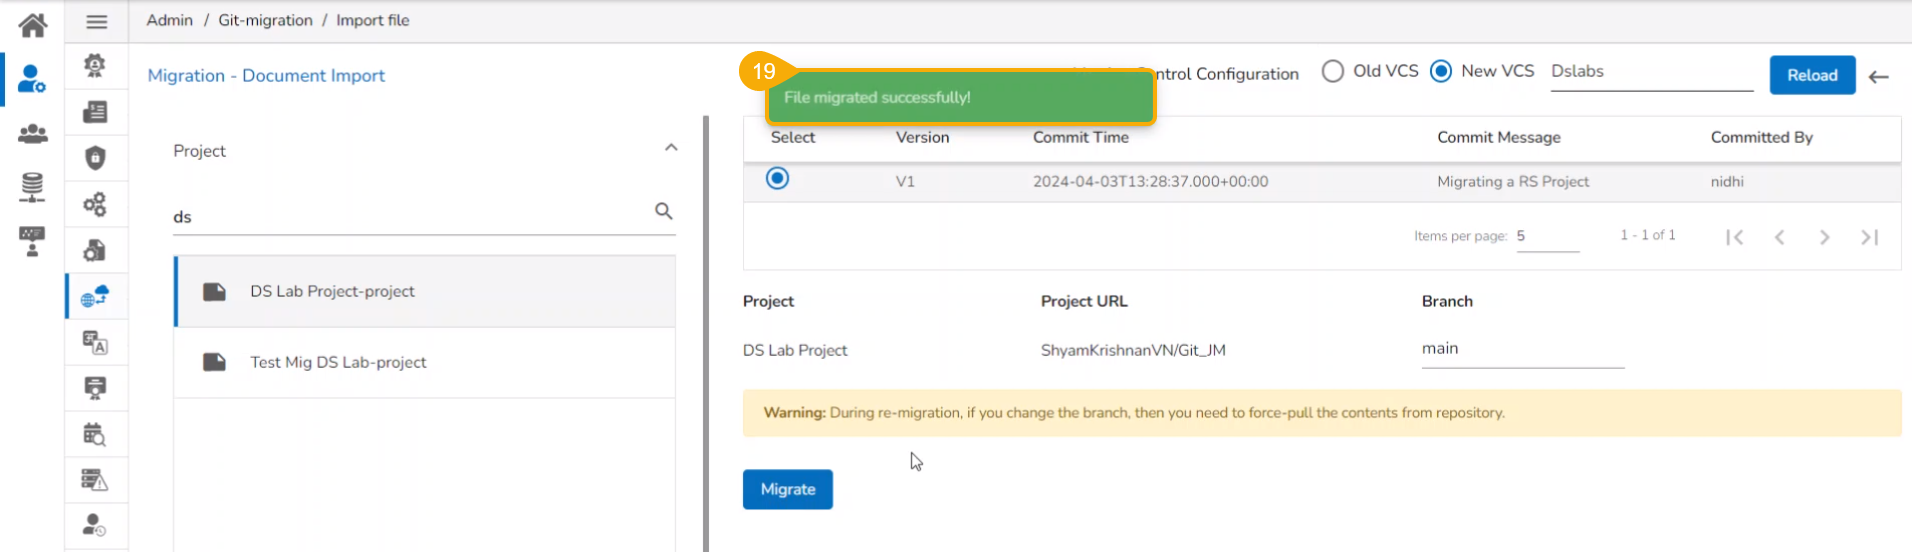1912x552 pixels.
Task: Click file icon of Test Mig DS Lab-project
Action: [214, 362]
